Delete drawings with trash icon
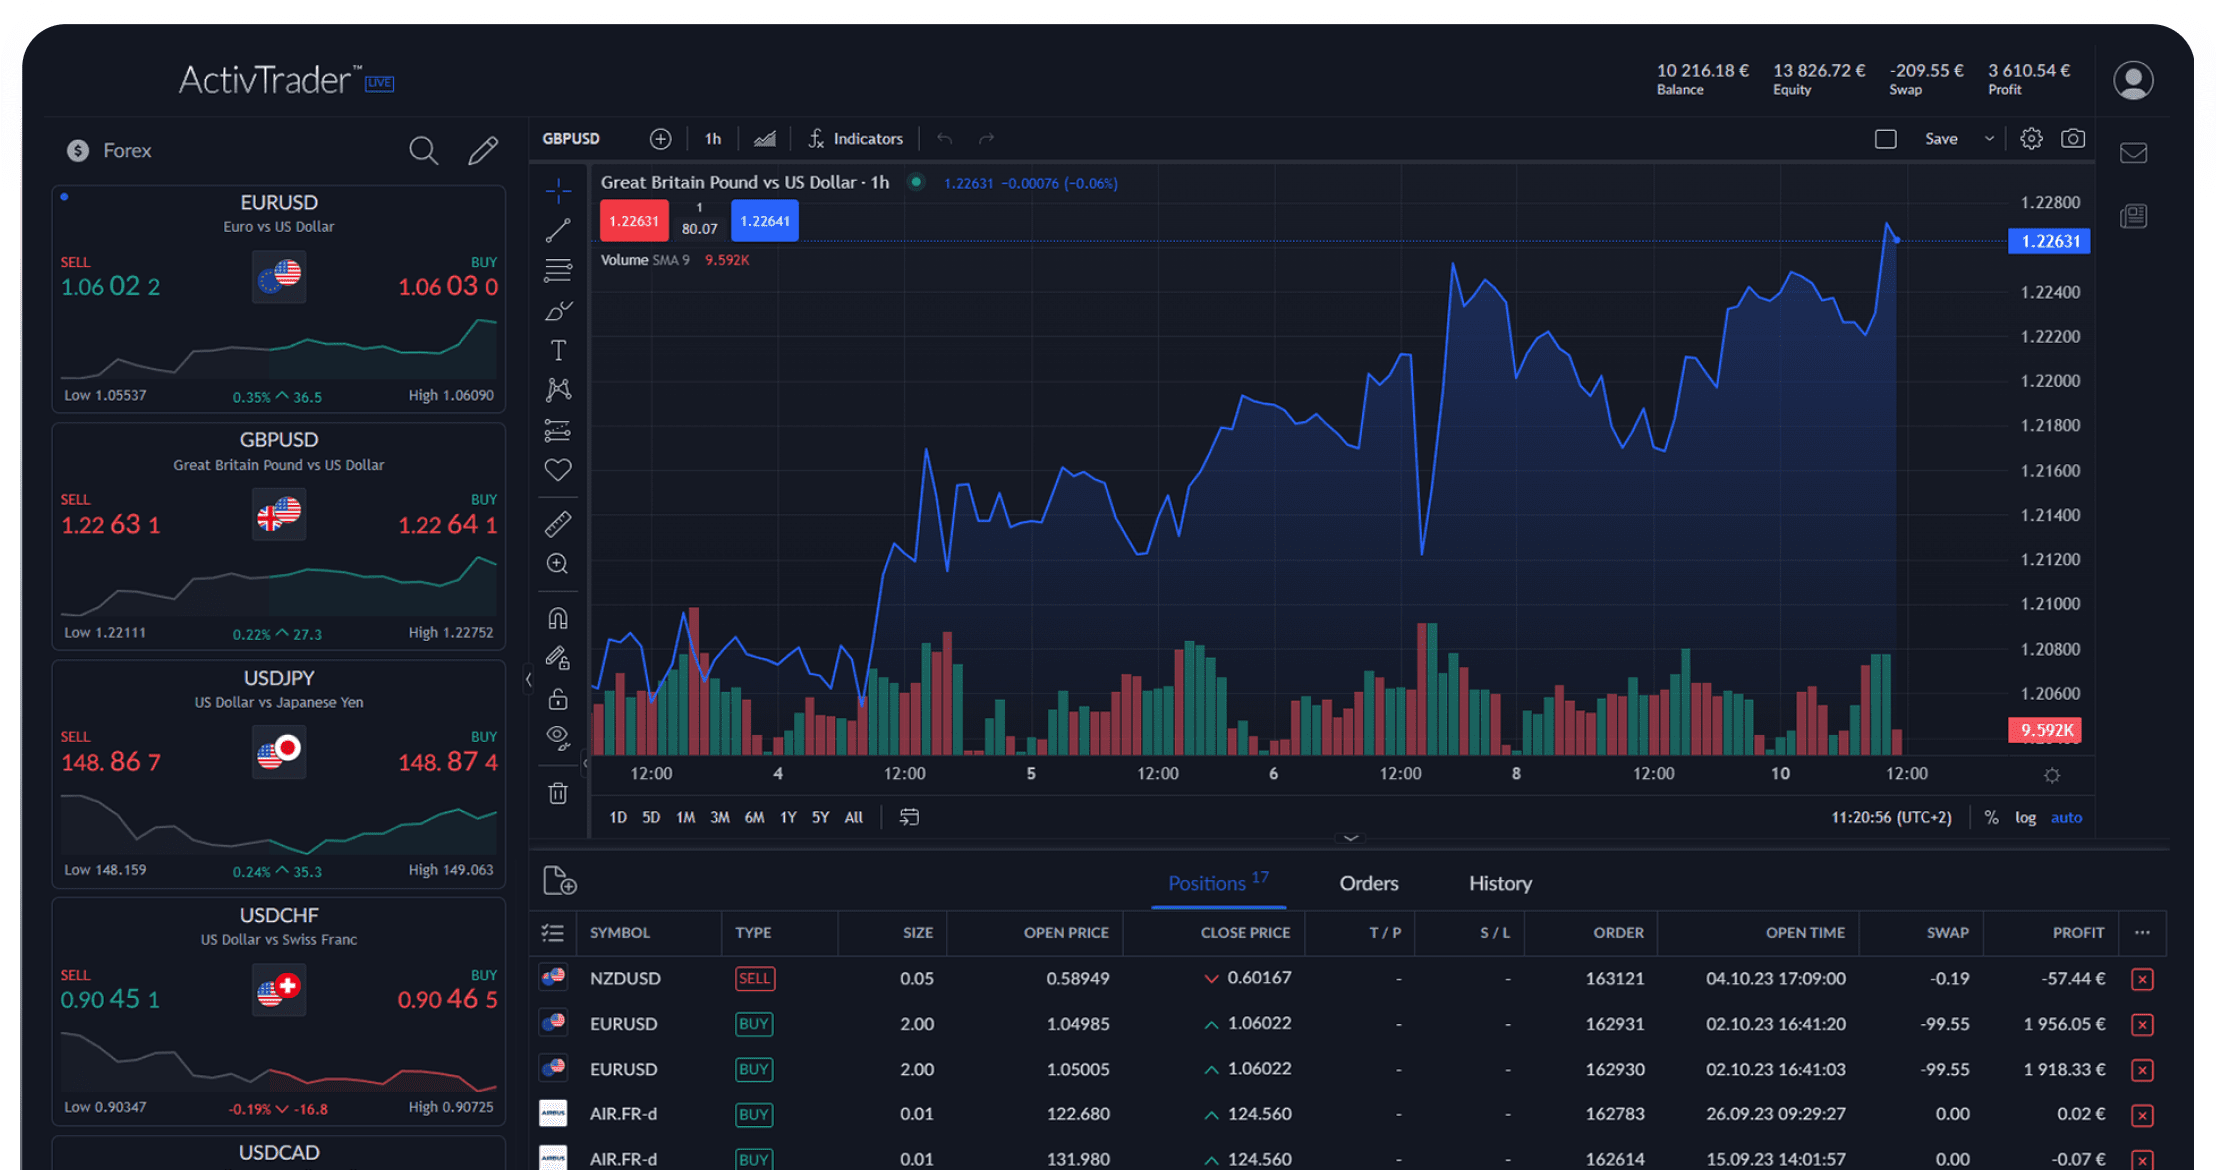Viewport: 2218px width, 1170px height. point(558,793)
